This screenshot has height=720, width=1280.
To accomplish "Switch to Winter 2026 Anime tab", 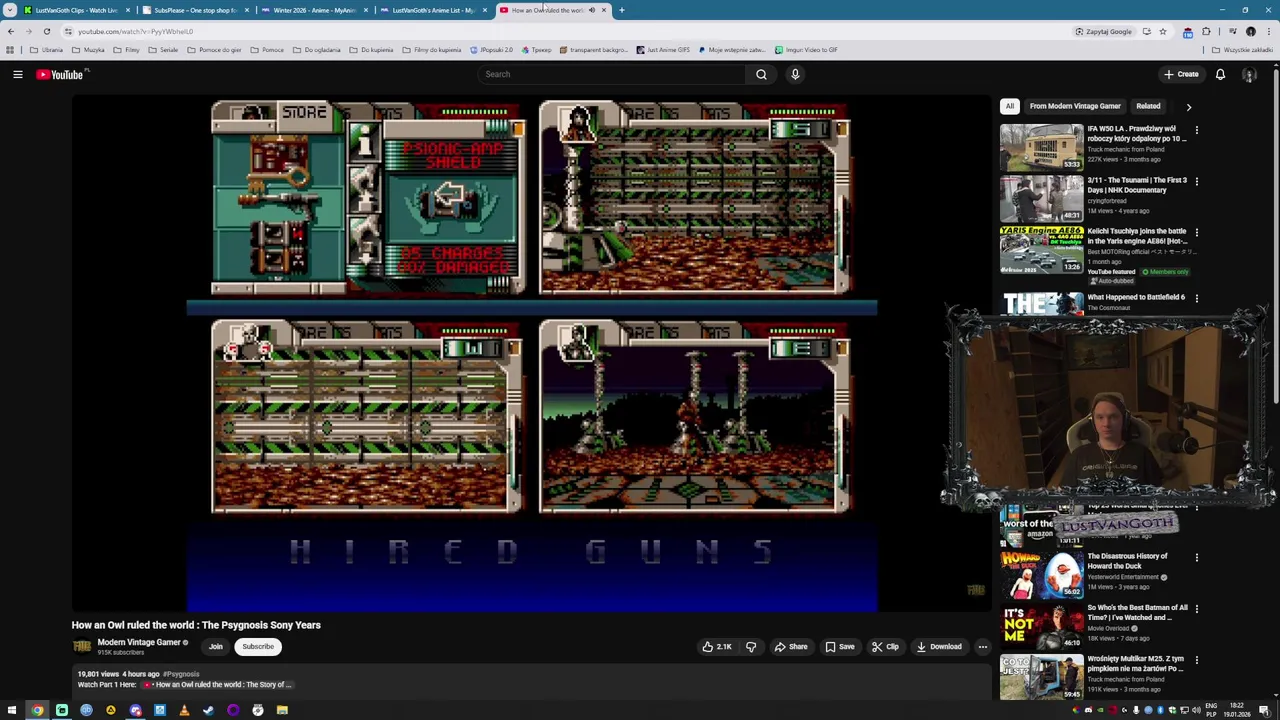I will pos(315,10).
